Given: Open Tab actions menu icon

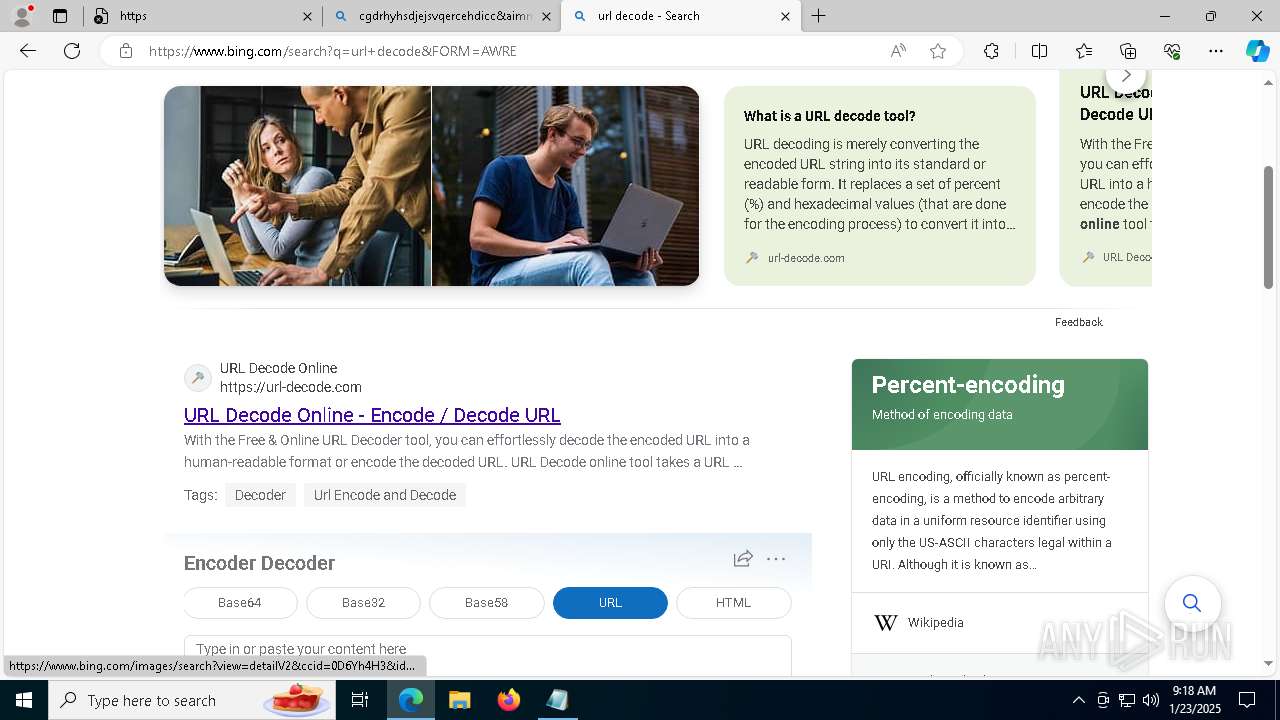Looking at the screenshot, I should [x=60, y=16].
